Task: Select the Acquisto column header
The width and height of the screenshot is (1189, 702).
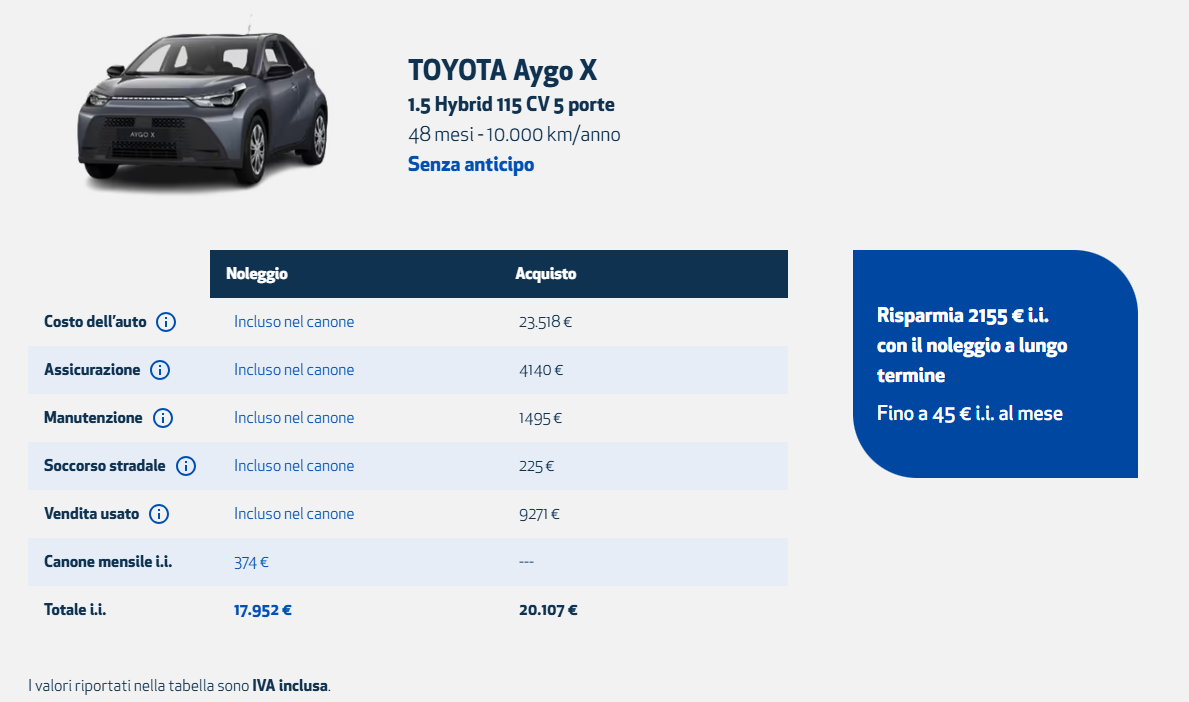Action: 545,274
